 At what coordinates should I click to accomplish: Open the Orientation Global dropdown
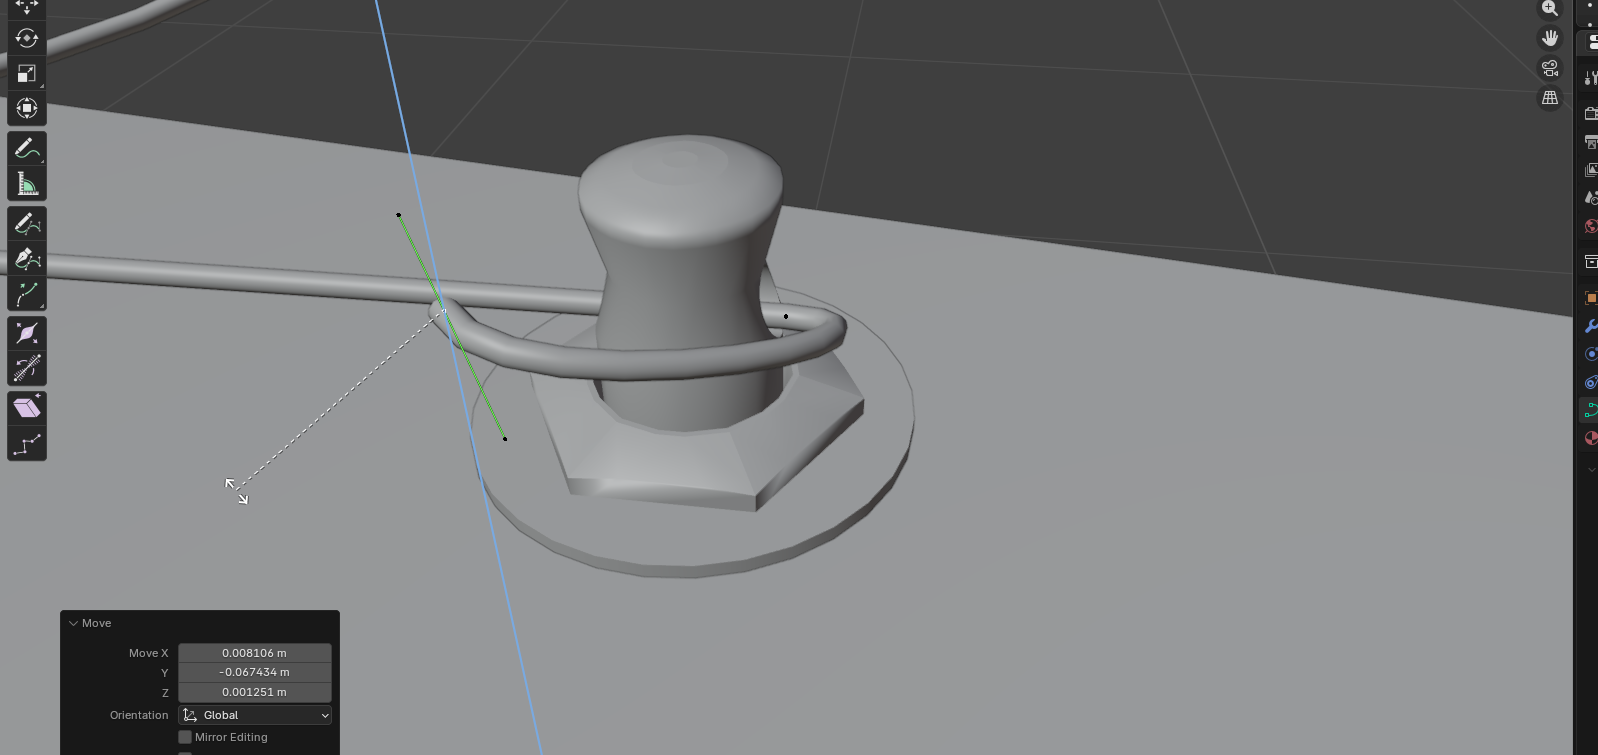coord(255,715)
